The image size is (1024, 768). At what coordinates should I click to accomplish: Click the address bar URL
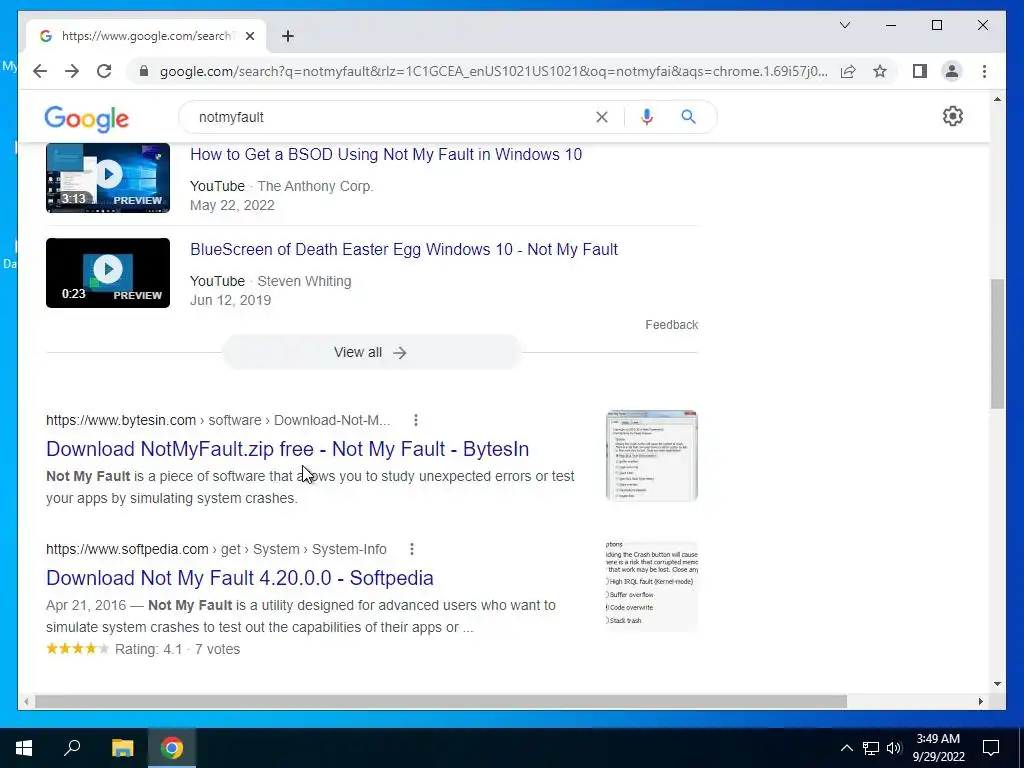click(x=493, y=71)
